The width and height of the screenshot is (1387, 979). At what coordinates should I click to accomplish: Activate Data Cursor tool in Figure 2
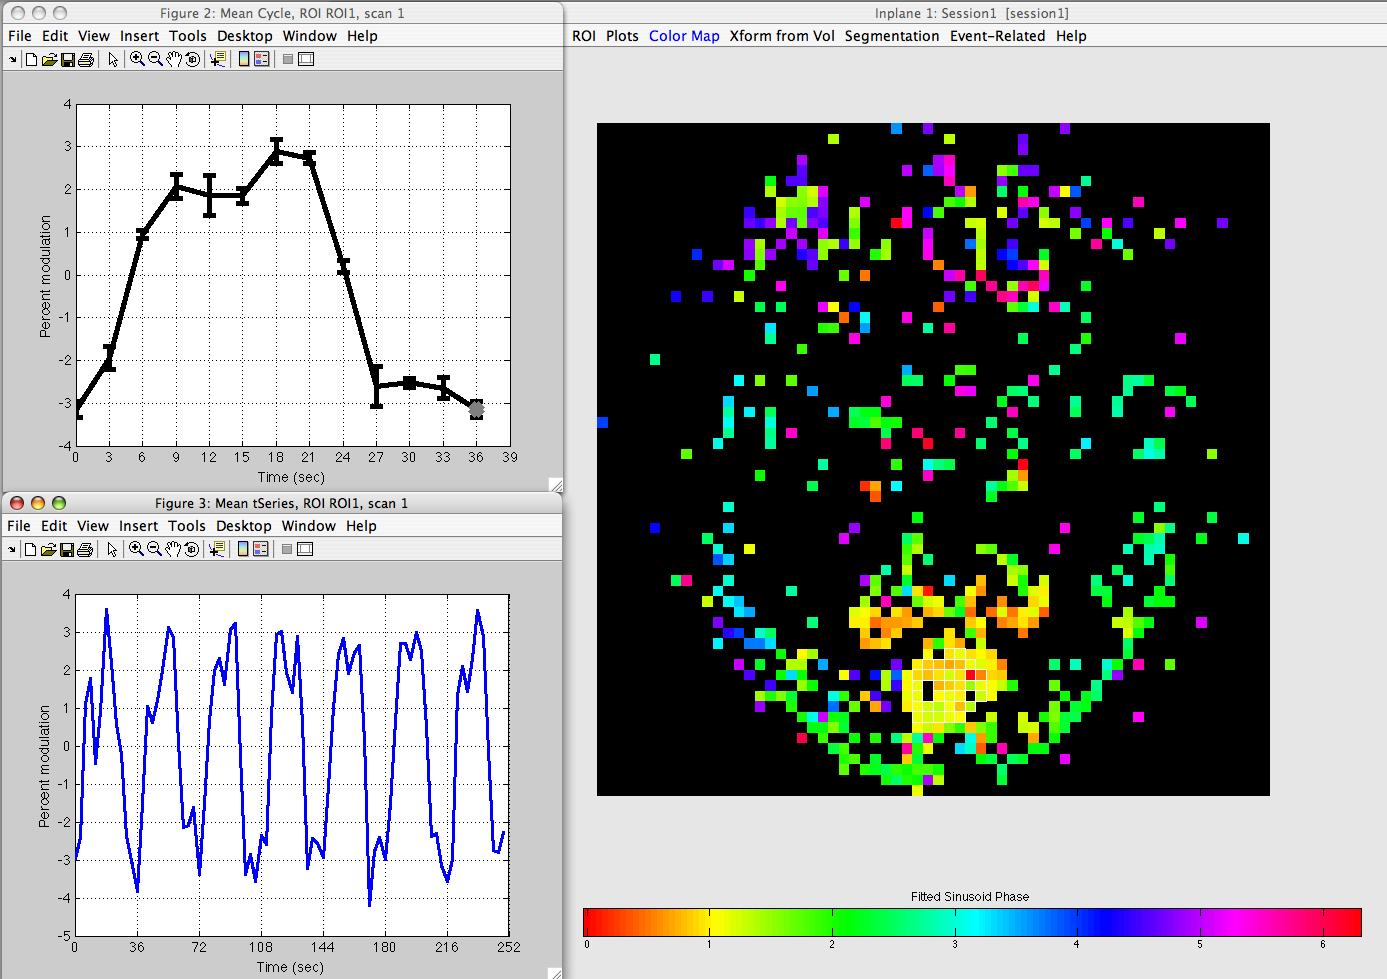[217, 59]
